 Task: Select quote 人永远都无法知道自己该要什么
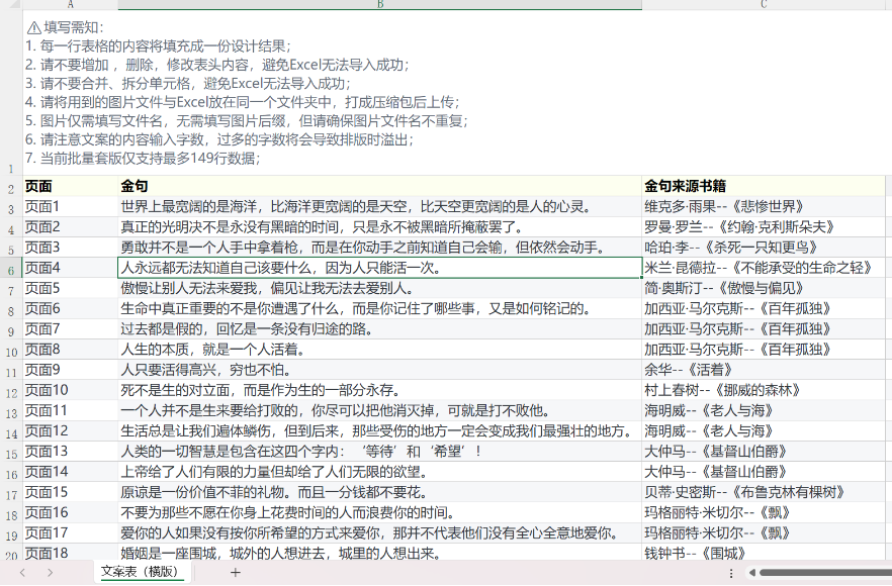[x=380, y=268]
